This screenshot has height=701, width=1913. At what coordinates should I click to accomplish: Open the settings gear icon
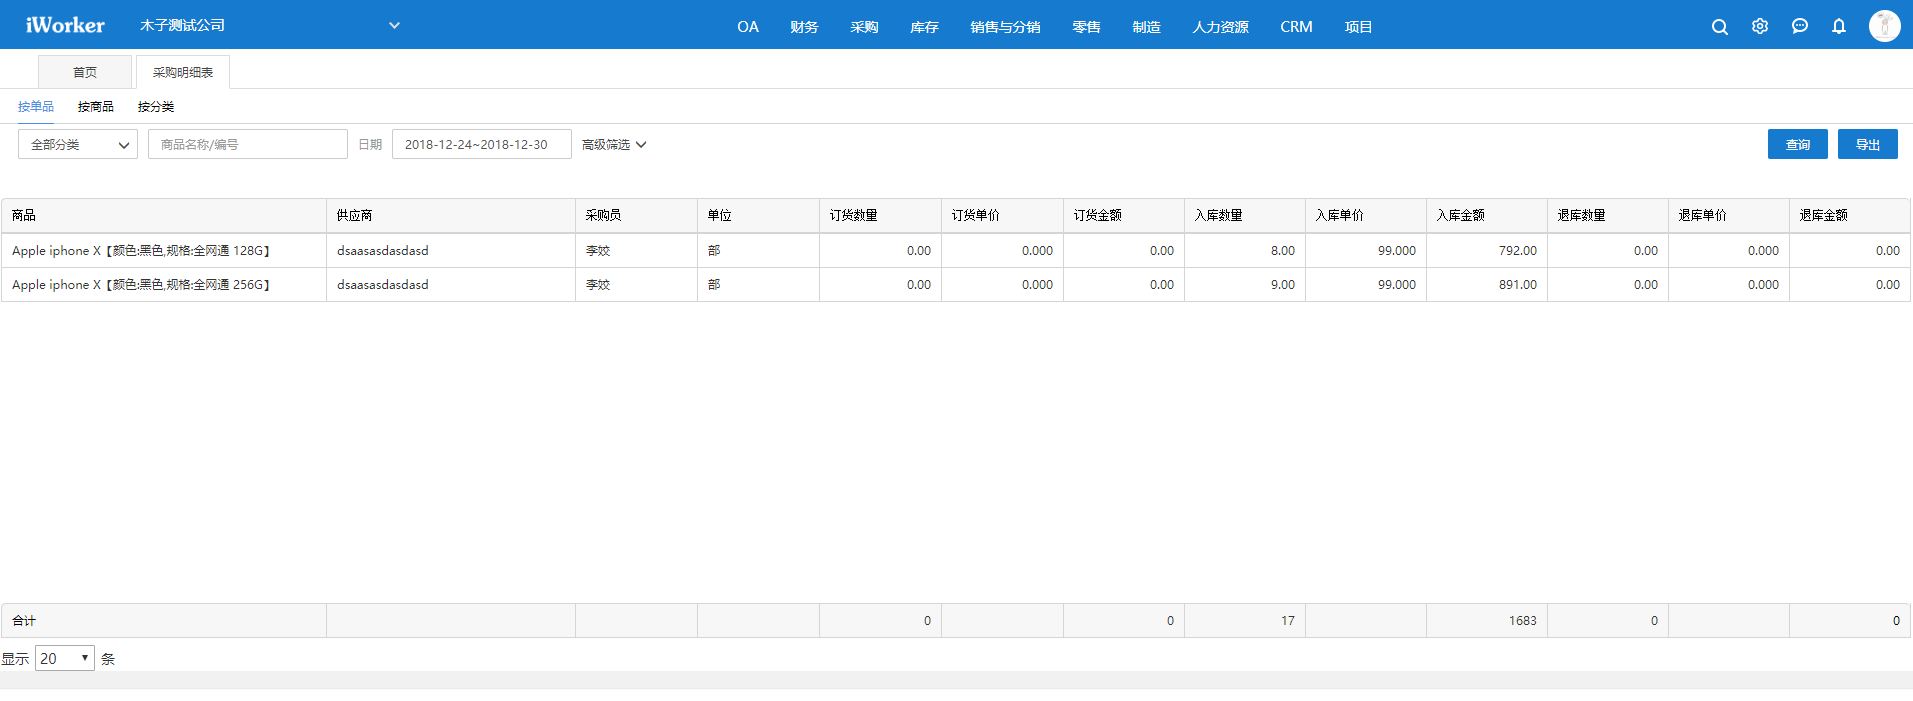tap(1760, 26)
